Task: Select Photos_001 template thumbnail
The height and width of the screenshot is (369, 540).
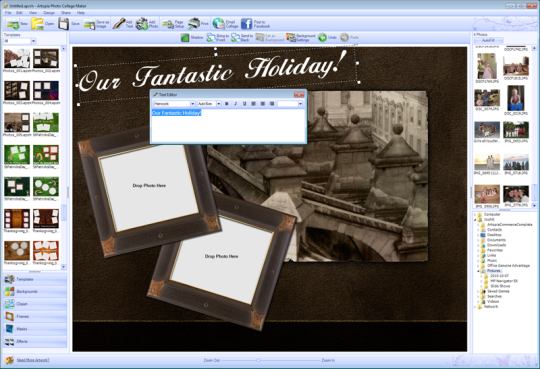Action: point(17,59)
